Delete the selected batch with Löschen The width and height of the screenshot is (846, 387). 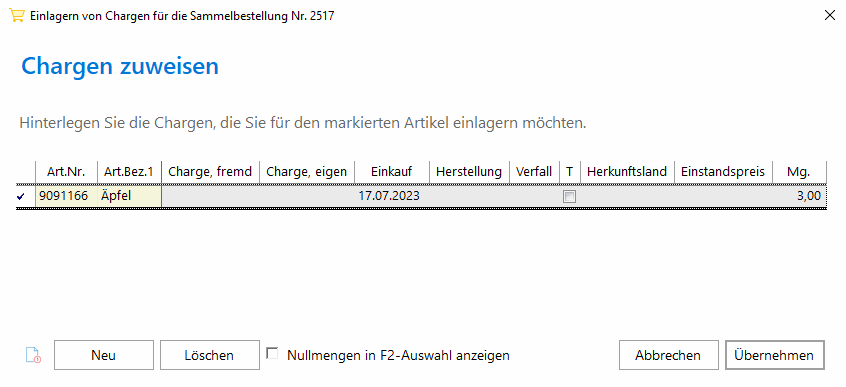tap(209, 355)
